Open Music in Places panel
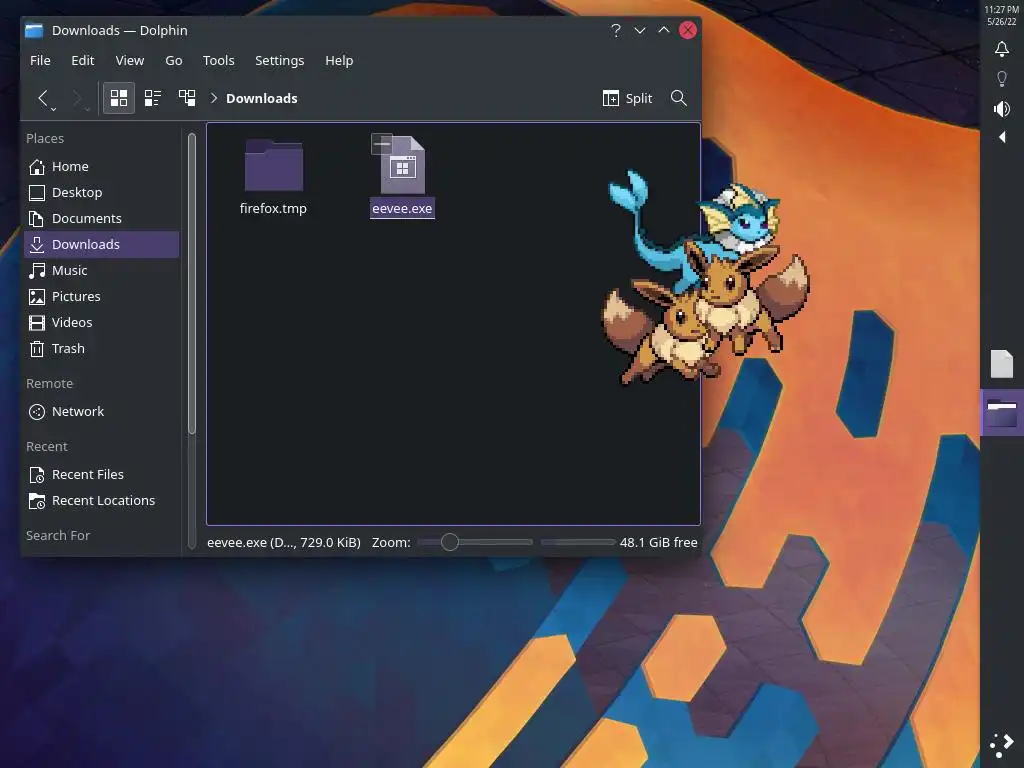 pos(101,270)
